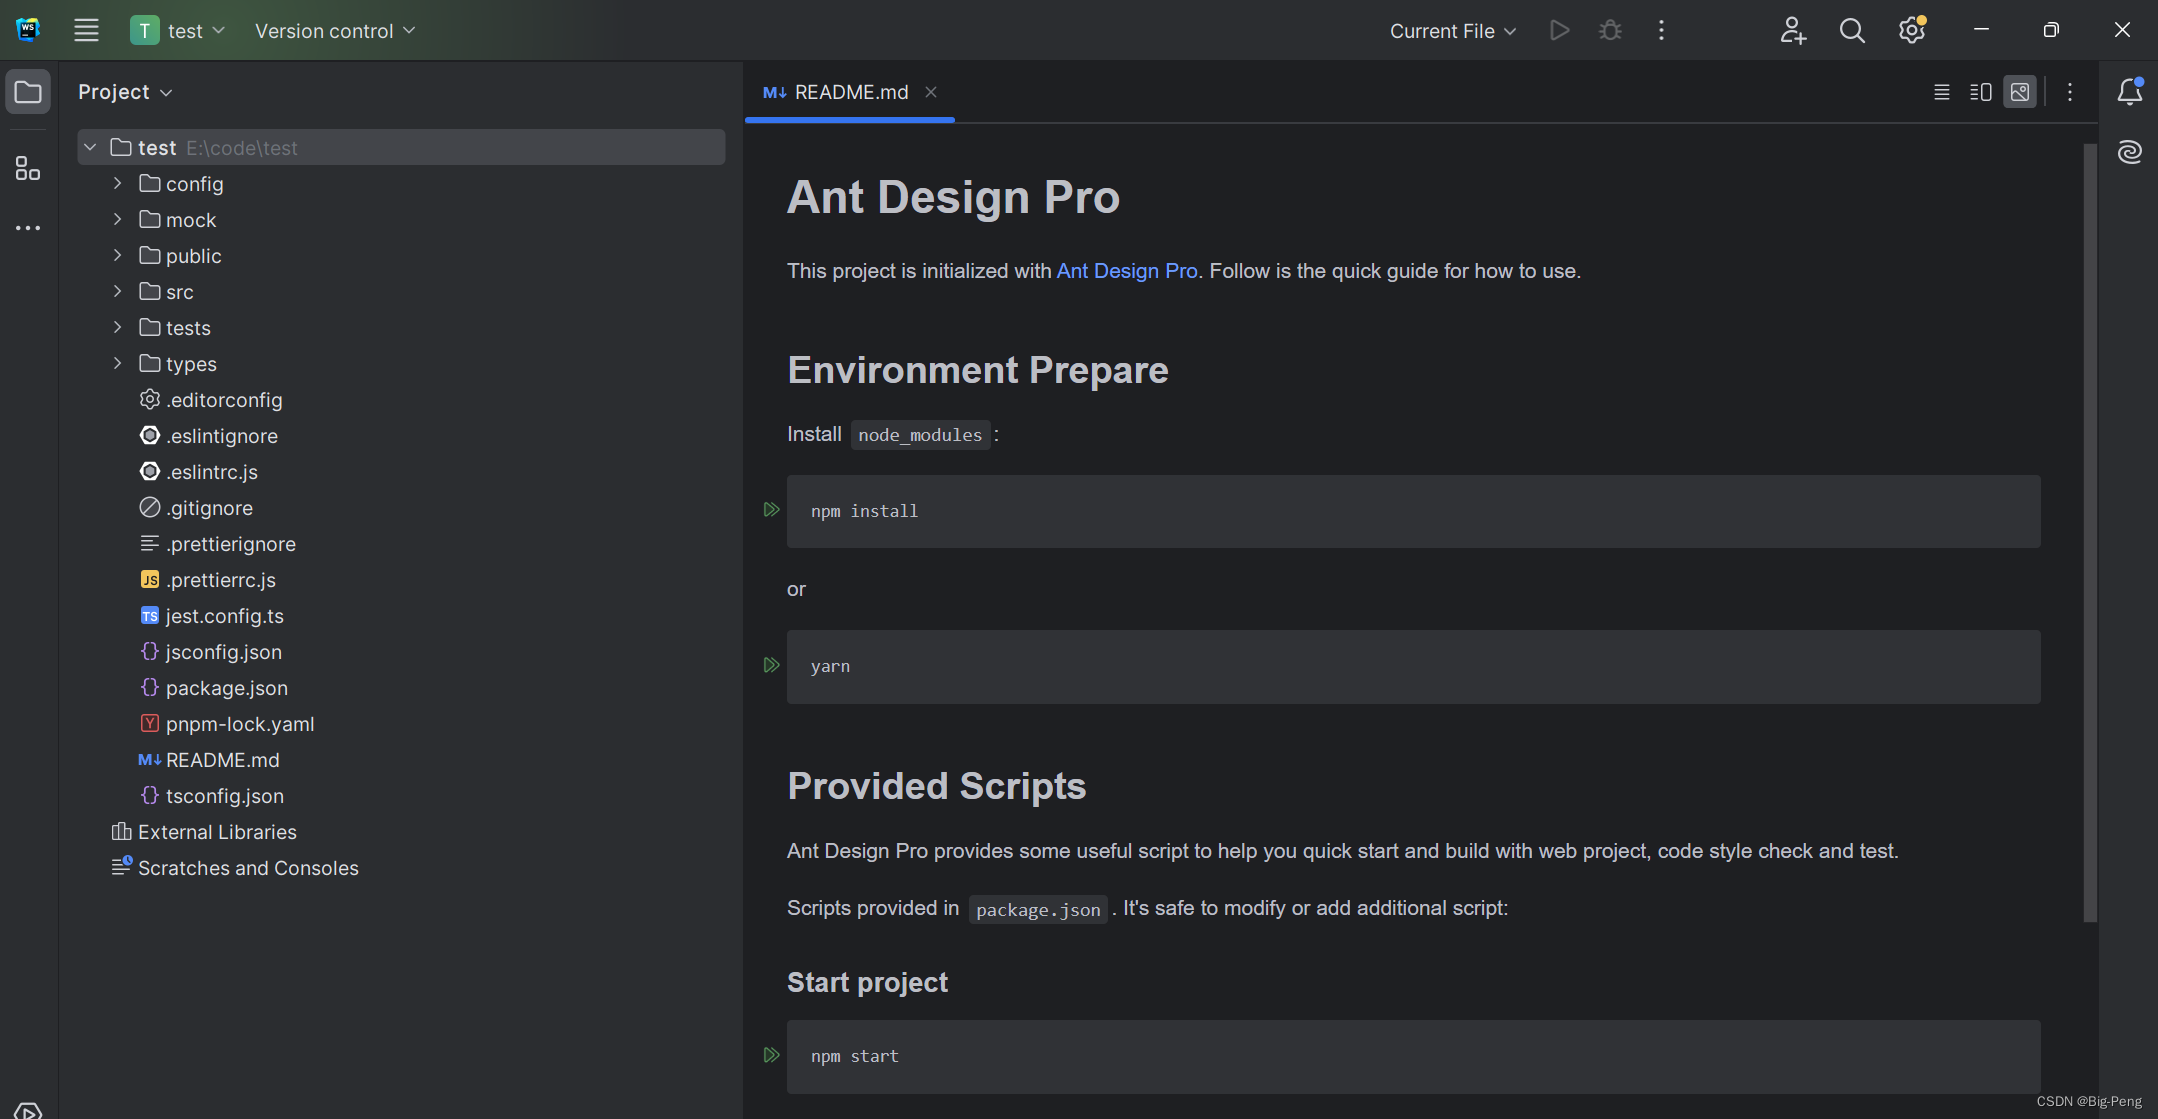Select .eslintrc.js file
This screenshot has height=1119, width=2158.
coord(199,472)
